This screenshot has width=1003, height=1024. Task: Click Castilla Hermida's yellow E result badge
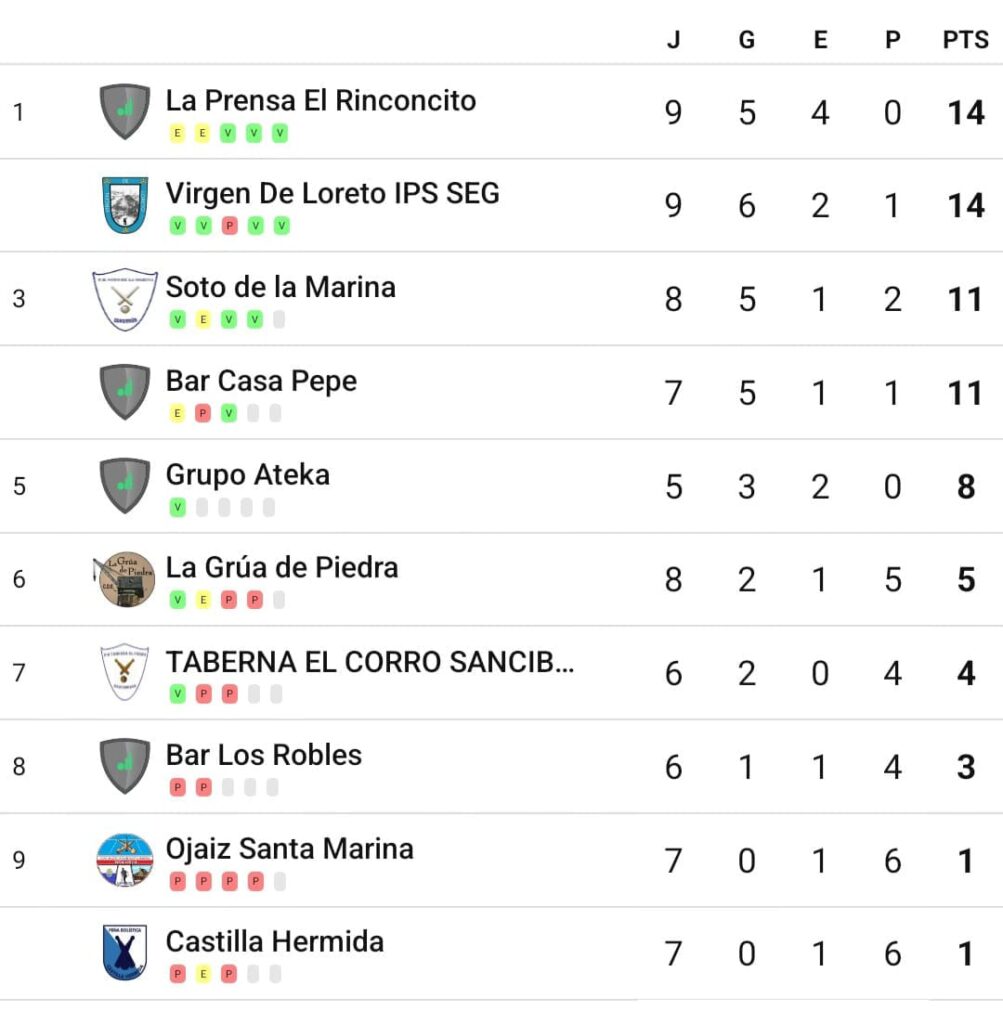pos(203,974)
